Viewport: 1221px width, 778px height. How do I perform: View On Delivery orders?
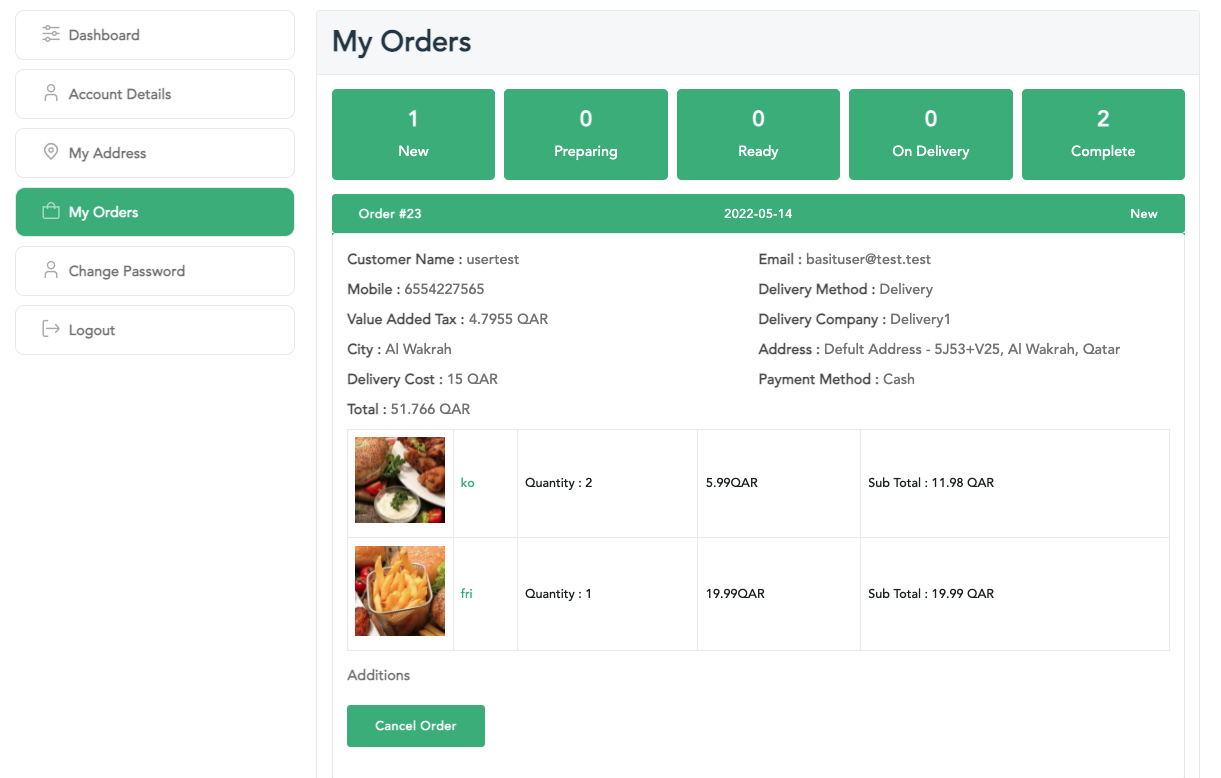tap(930, 135)
